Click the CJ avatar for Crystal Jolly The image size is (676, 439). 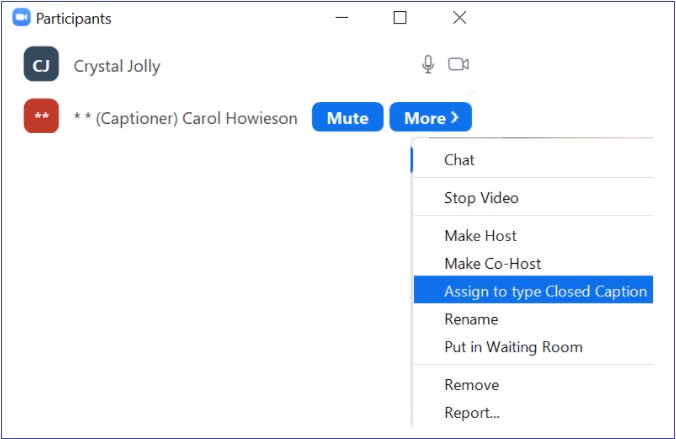tap(41, 66)
